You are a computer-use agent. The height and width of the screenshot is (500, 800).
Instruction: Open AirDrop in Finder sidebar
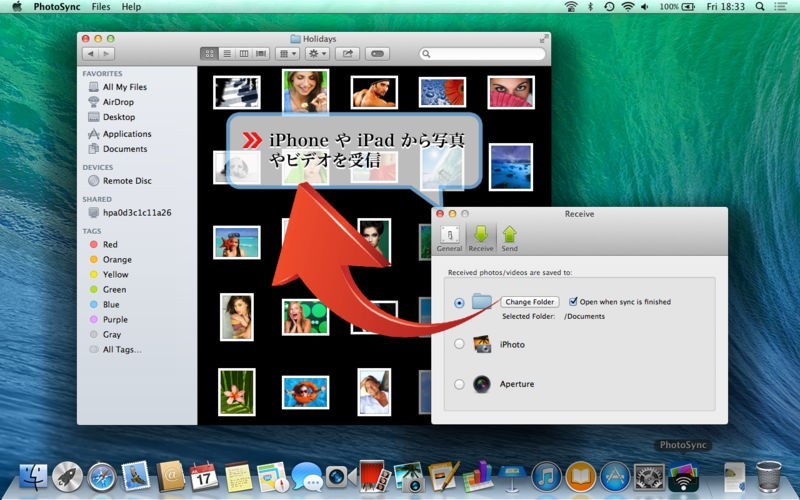[x=117, y=102]
